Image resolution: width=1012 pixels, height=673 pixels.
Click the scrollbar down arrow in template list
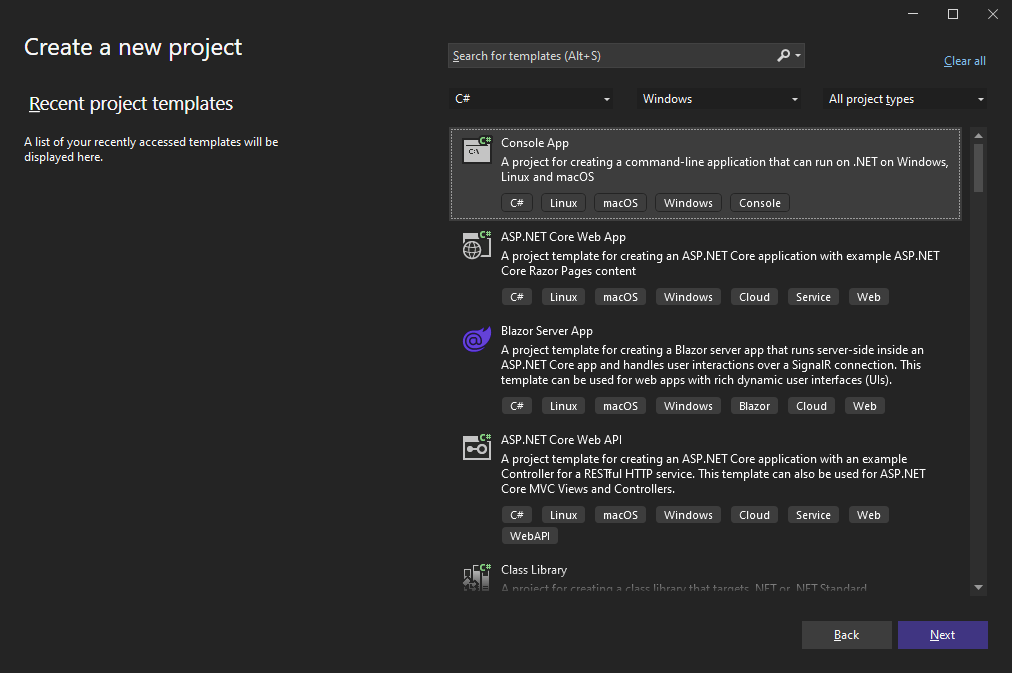click(x=978, y=587)
